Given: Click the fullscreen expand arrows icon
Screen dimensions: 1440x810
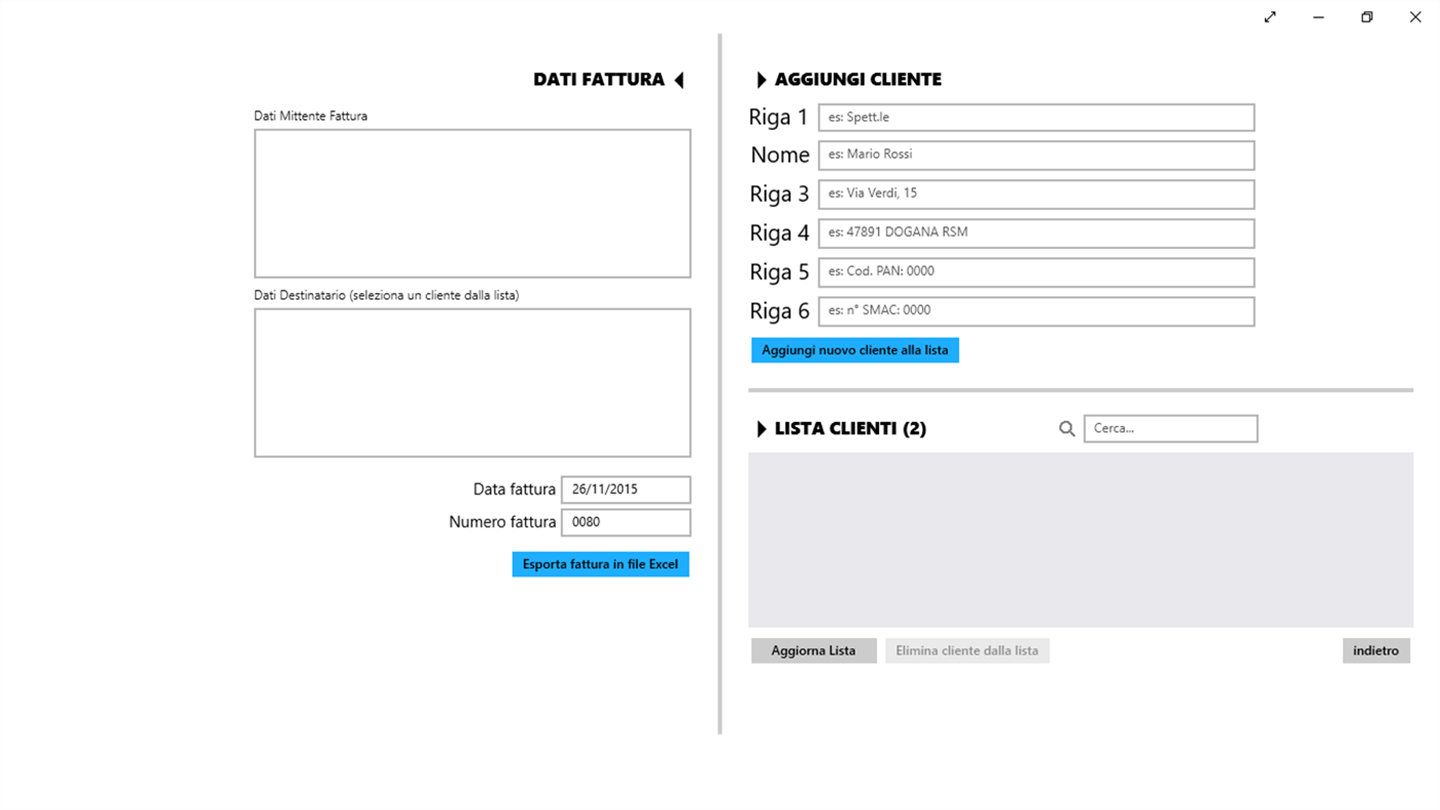Looking at the screenshot, I should coord(1270,17).
